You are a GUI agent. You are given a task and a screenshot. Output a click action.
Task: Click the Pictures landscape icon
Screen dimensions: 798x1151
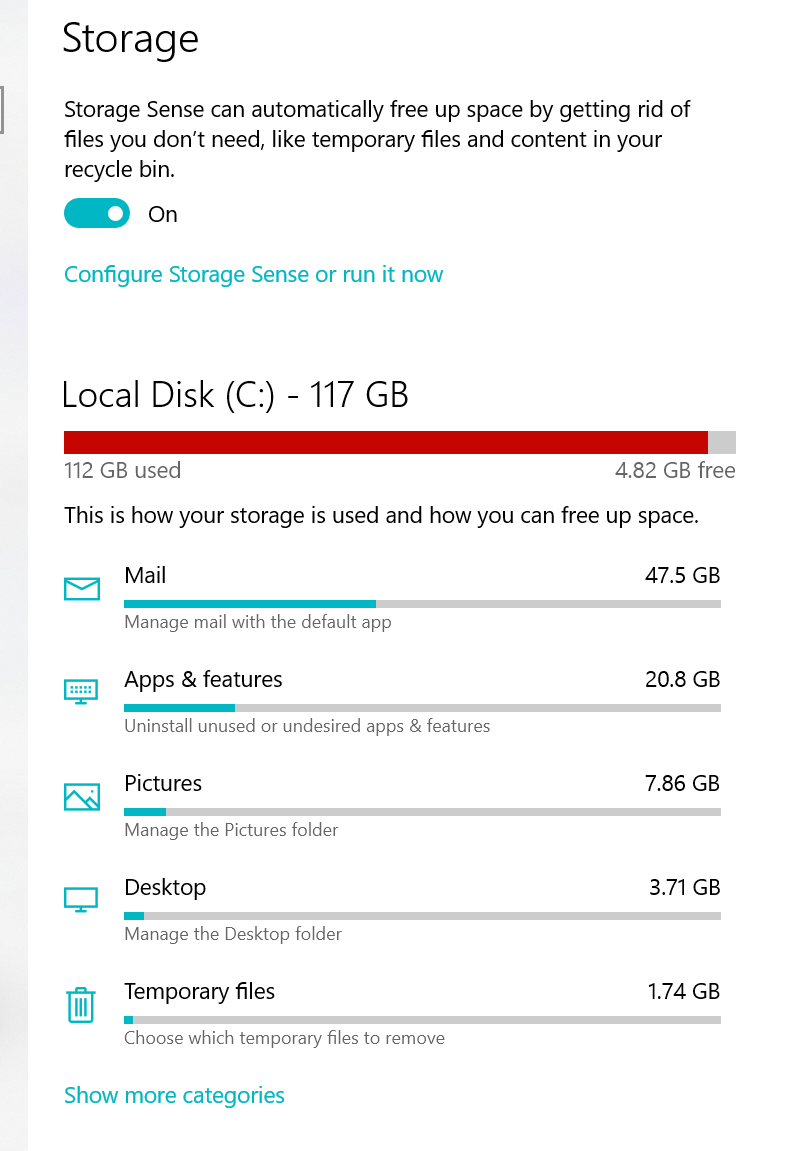[x=81, y=796]
